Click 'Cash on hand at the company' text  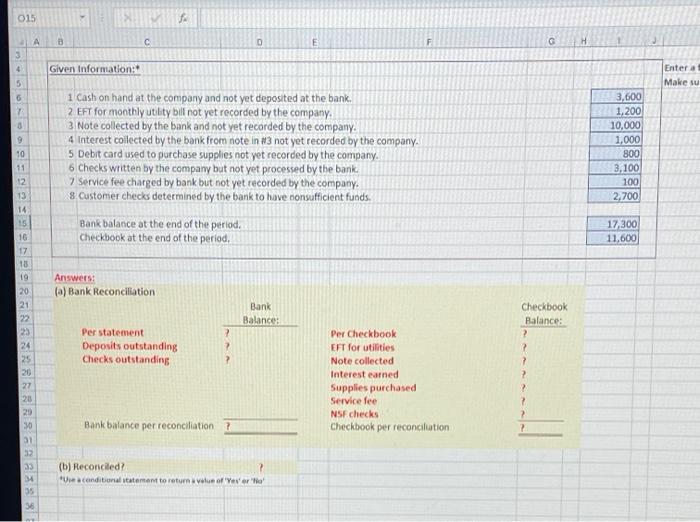pos(213,98)
